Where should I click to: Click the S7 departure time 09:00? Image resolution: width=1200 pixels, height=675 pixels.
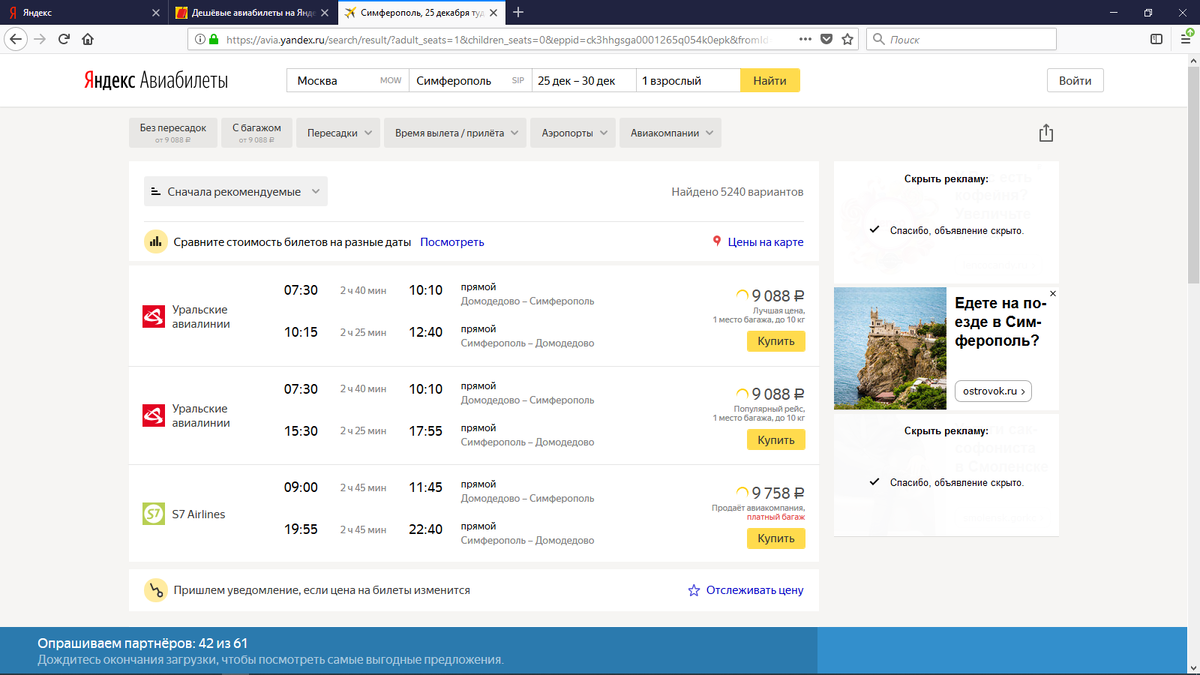click(301, 487)
